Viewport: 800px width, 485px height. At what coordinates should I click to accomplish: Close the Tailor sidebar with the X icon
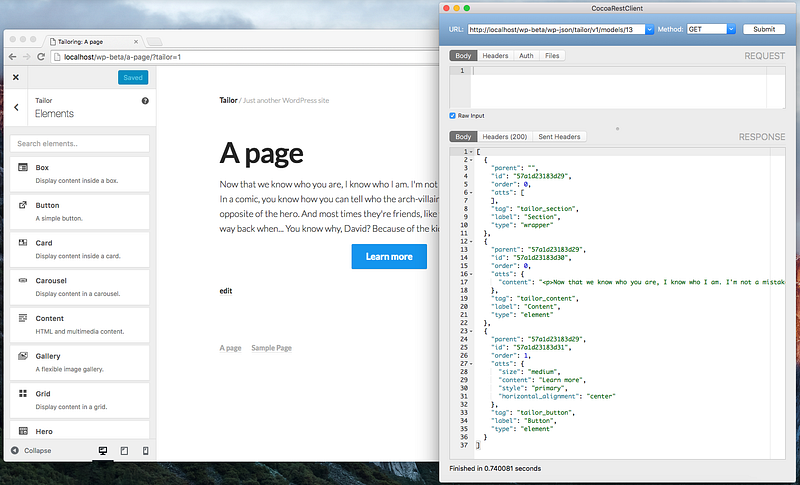(16, 78)
